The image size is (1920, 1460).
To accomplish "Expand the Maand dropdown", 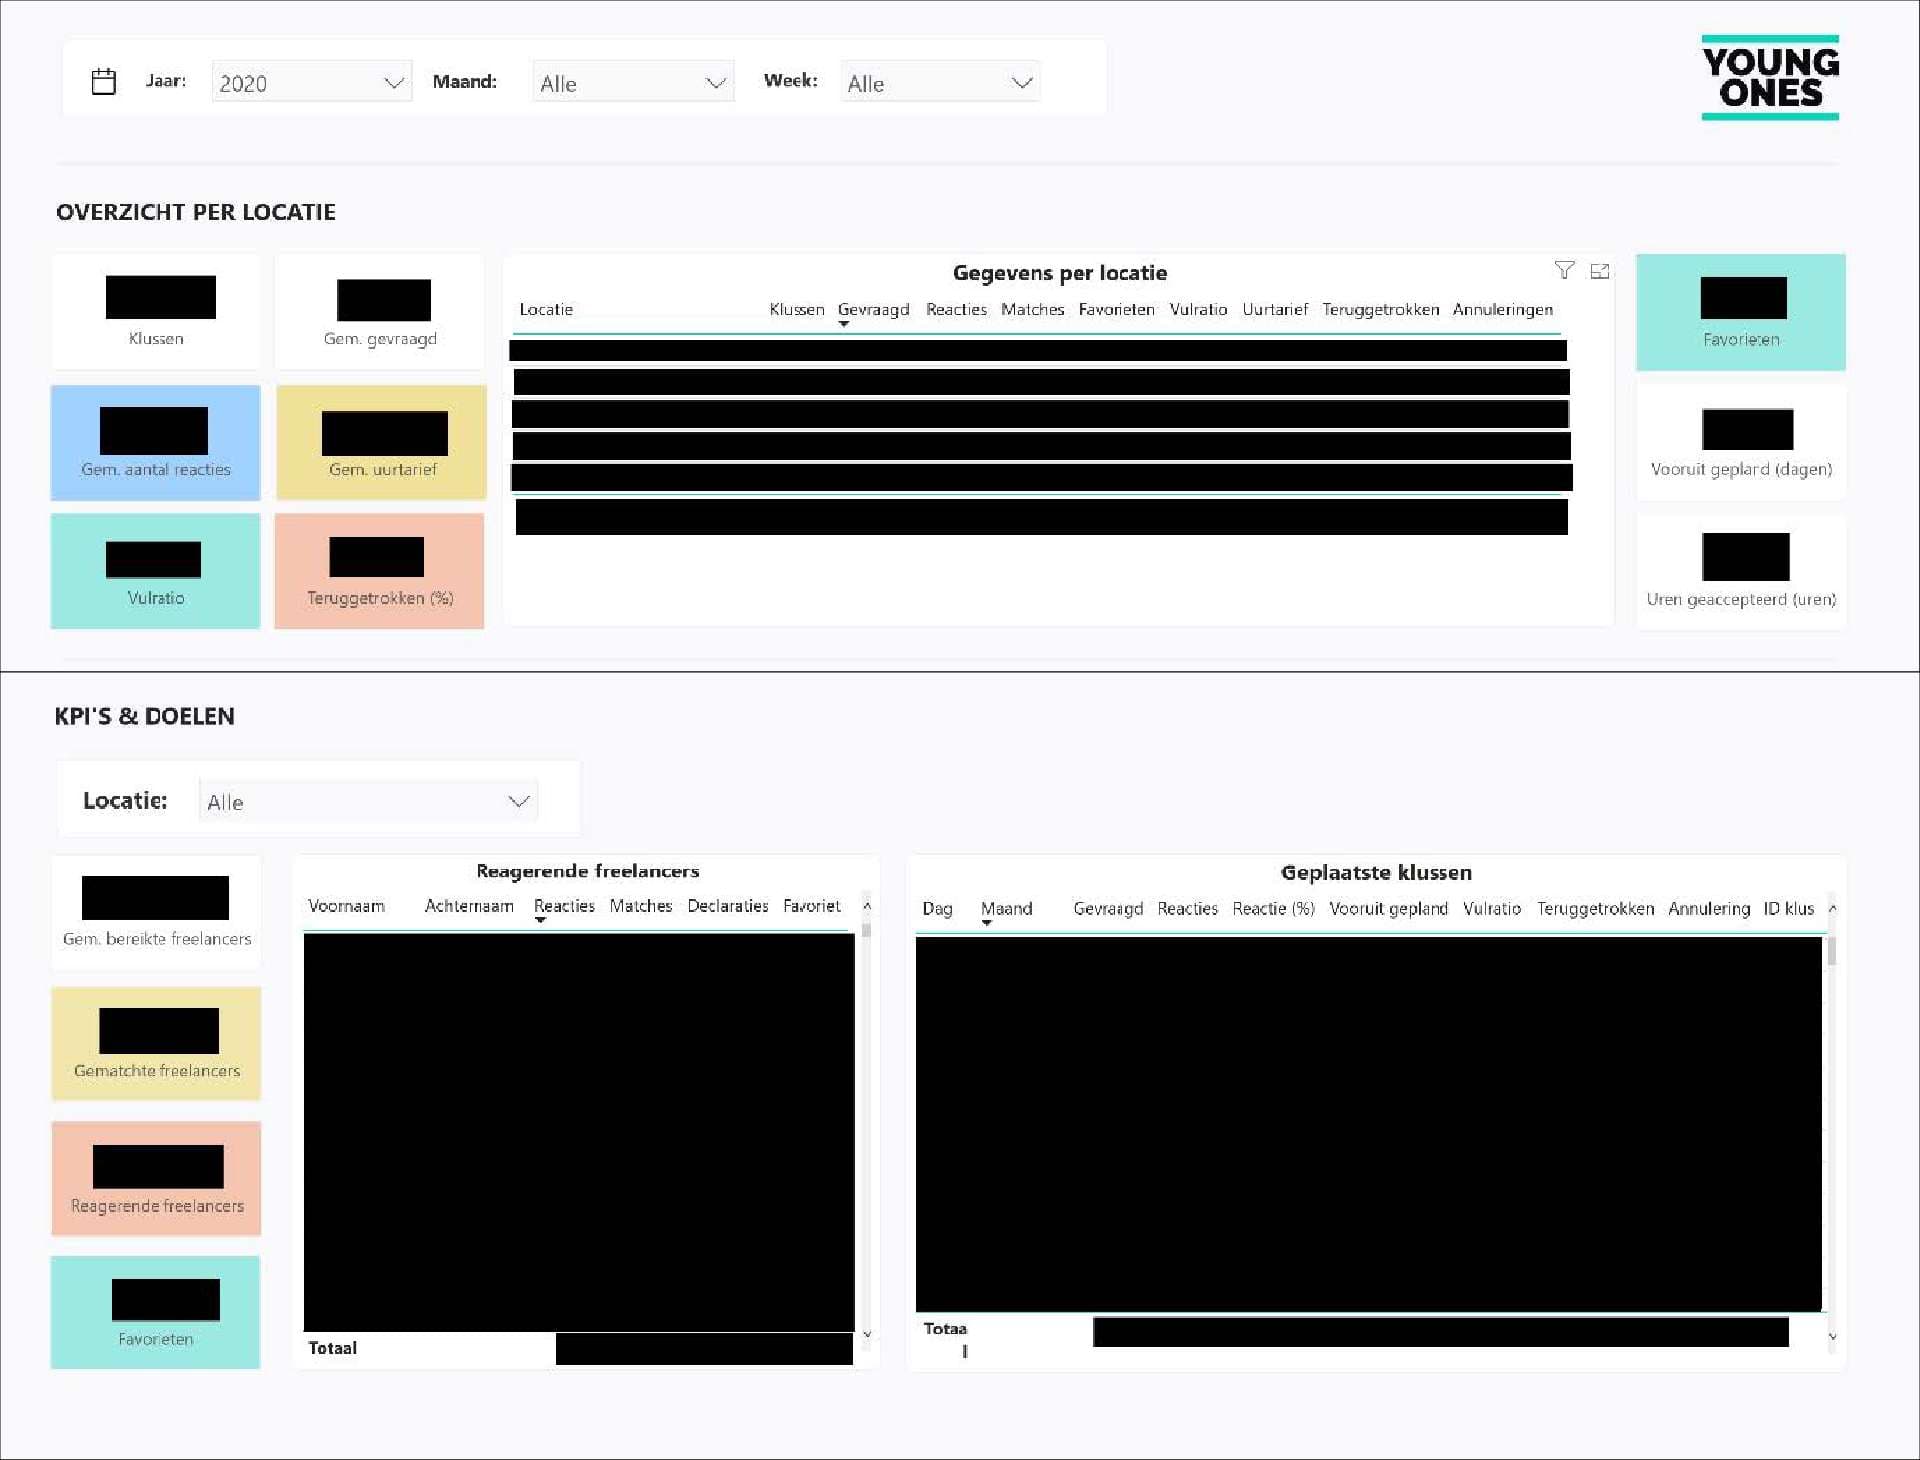I will tap(633, 82).
